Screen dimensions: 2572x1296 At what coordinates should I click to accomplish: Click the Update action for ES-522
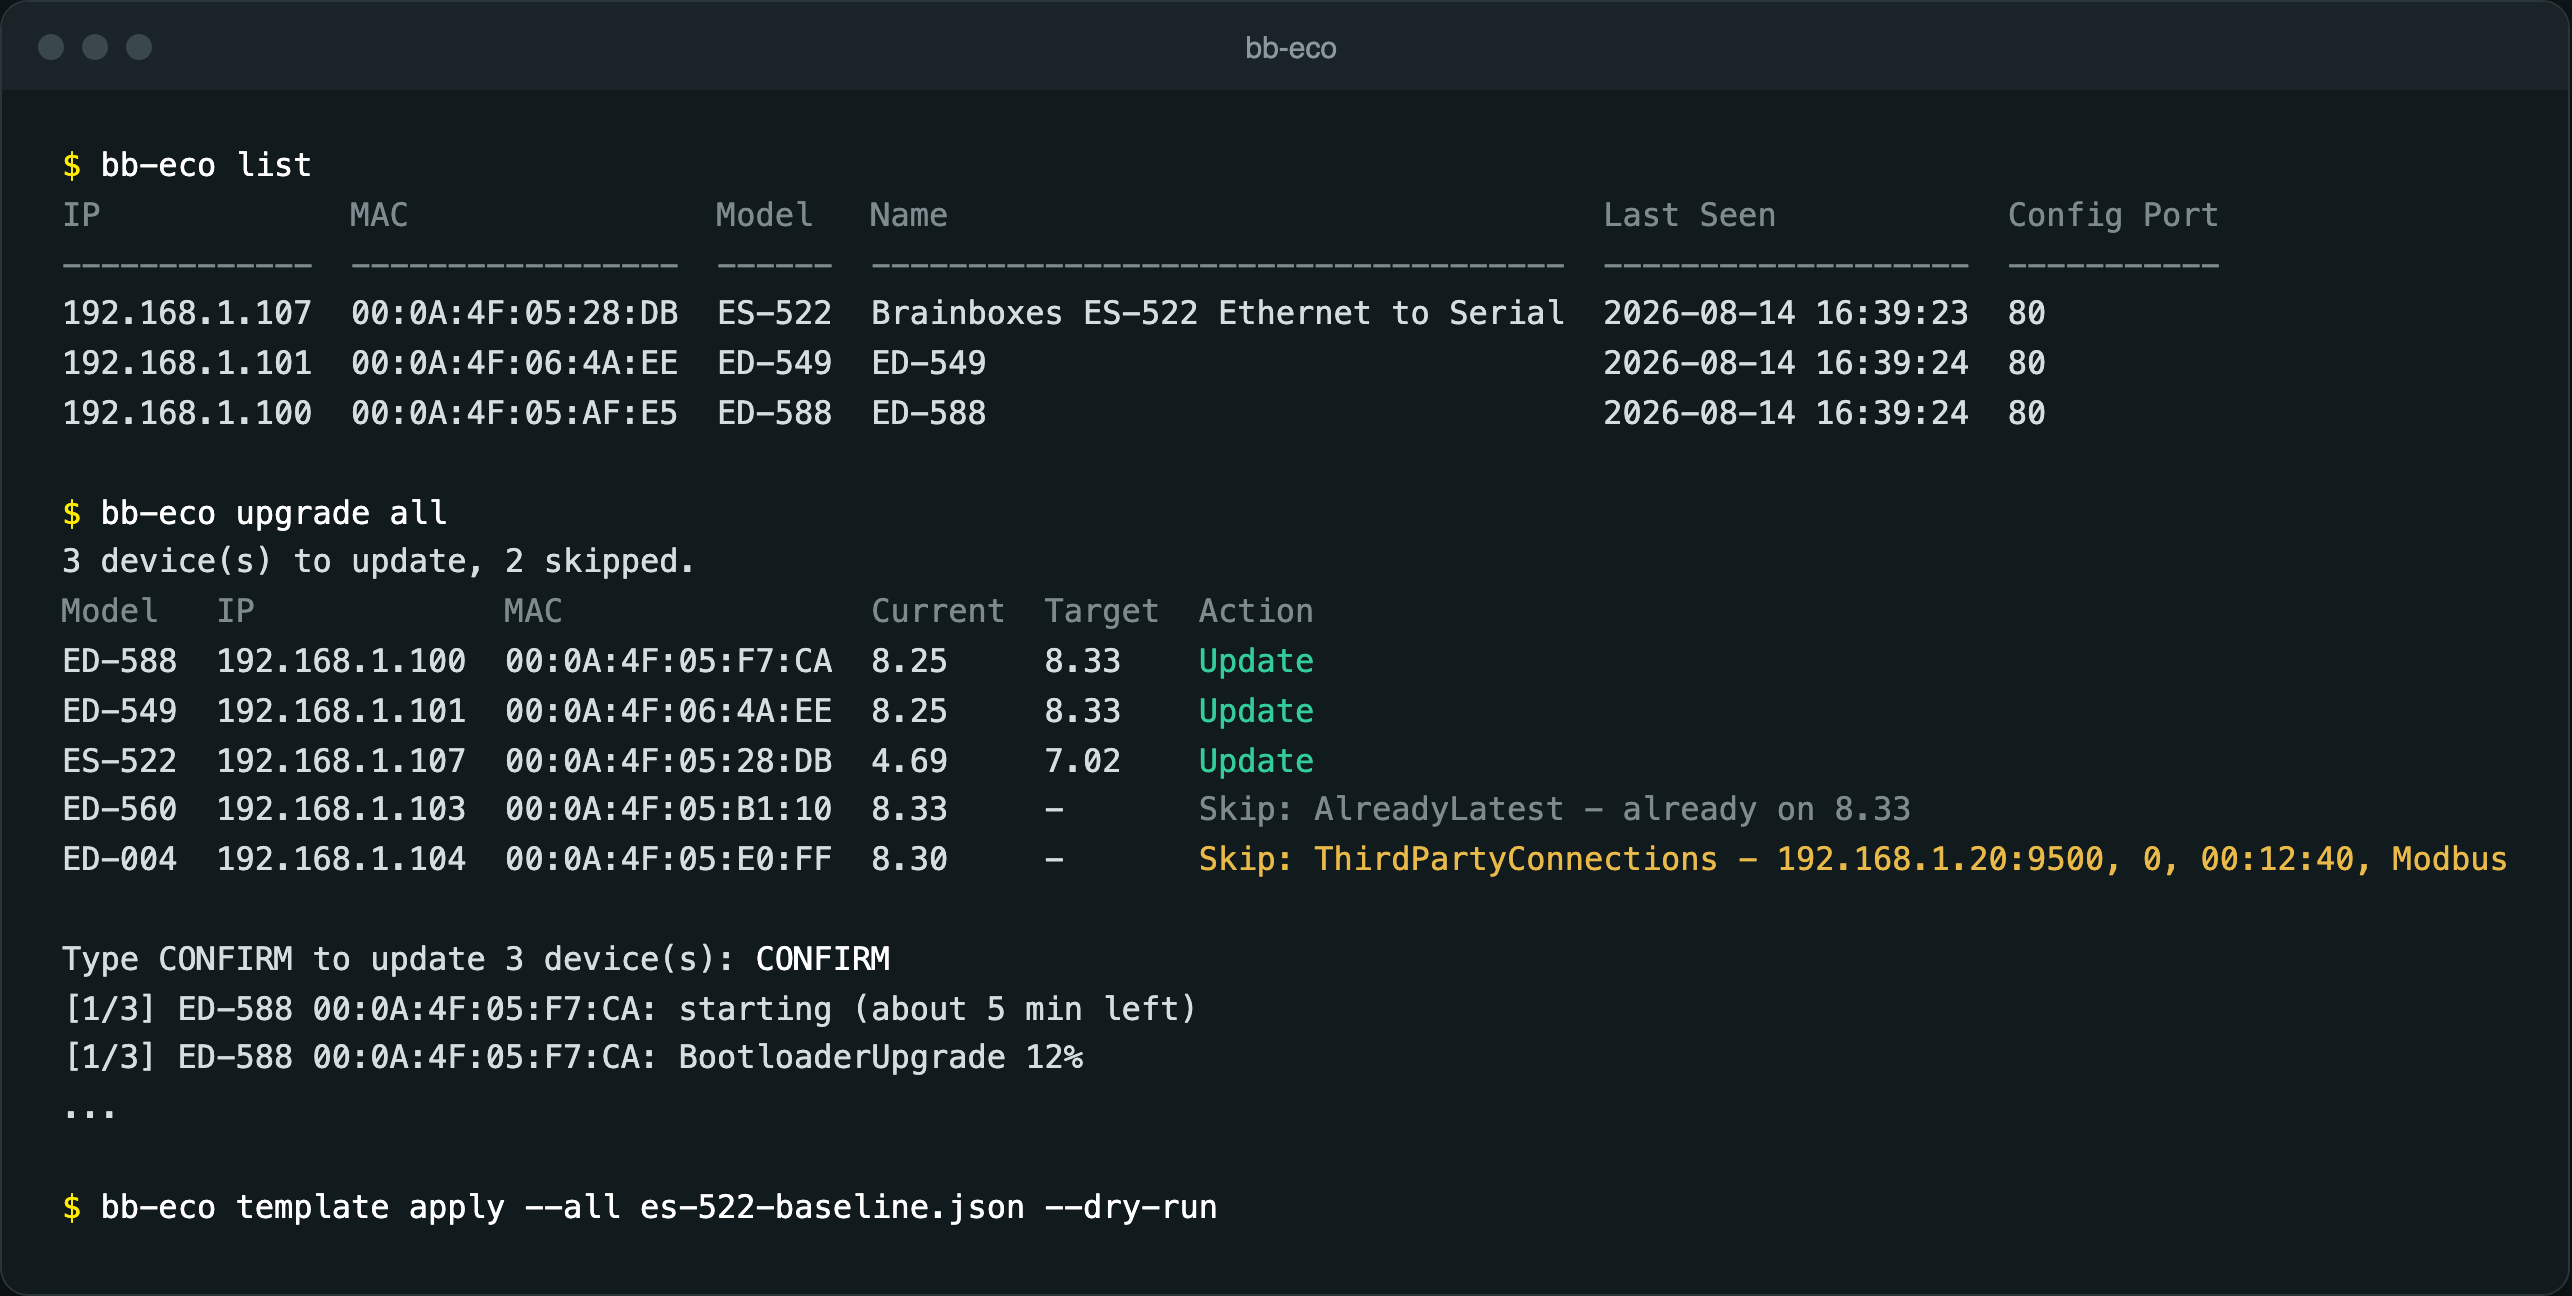point(1256,761)
